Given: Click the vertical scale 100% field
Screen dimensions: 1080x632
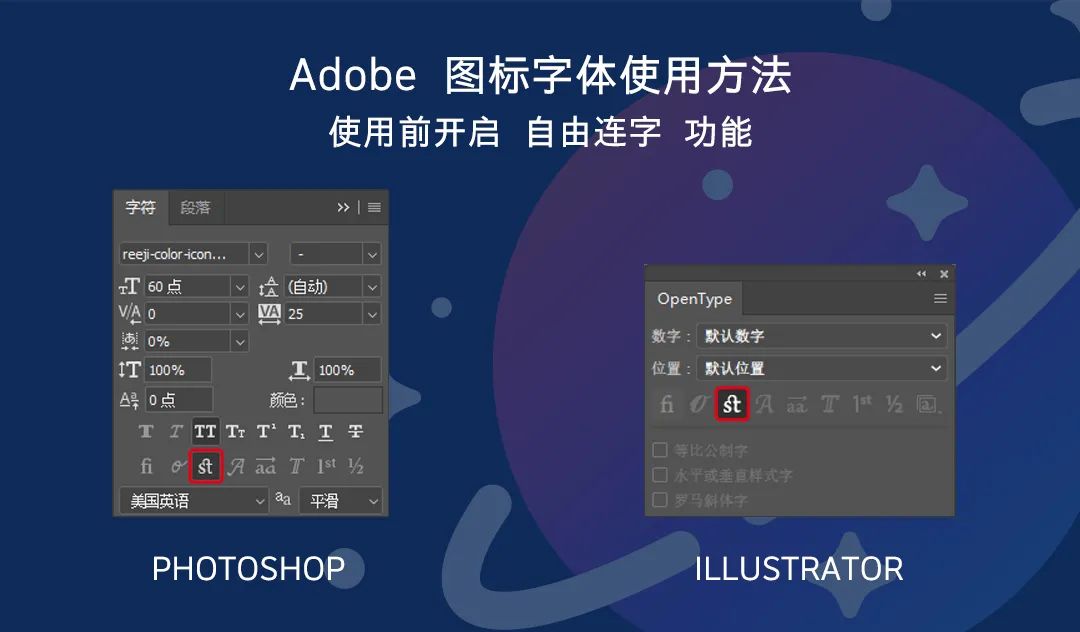Looking at the screenshot, I should 178,370.
